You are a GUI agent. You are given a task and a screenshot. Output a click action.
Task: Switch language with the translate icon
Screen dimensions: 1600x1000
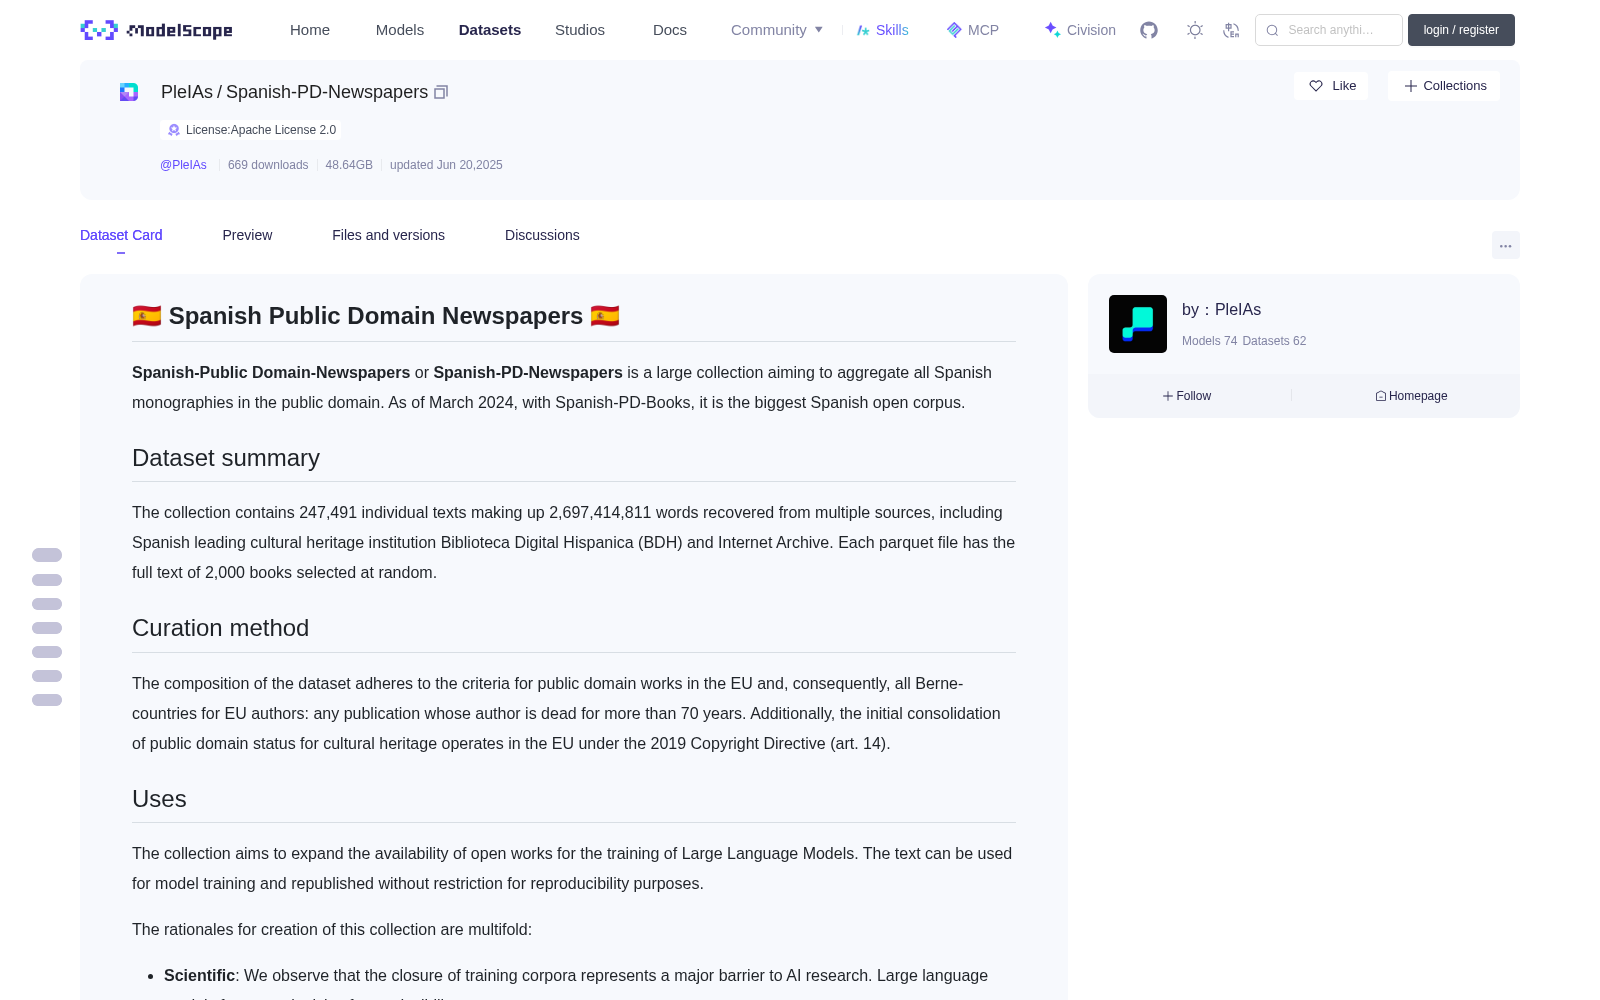1231,30
